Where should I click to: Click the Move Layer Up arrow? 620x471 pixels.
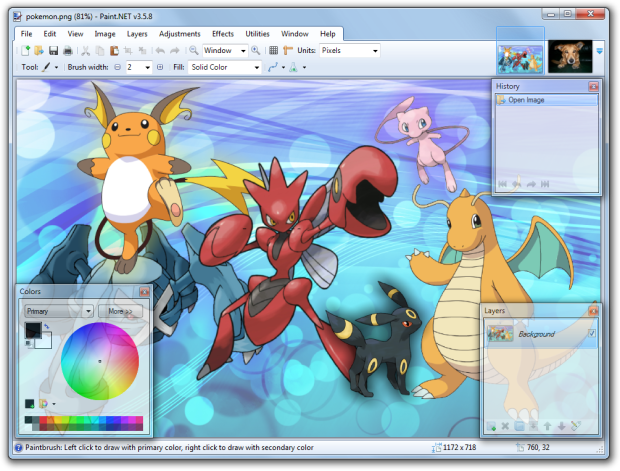coord(547,426)
